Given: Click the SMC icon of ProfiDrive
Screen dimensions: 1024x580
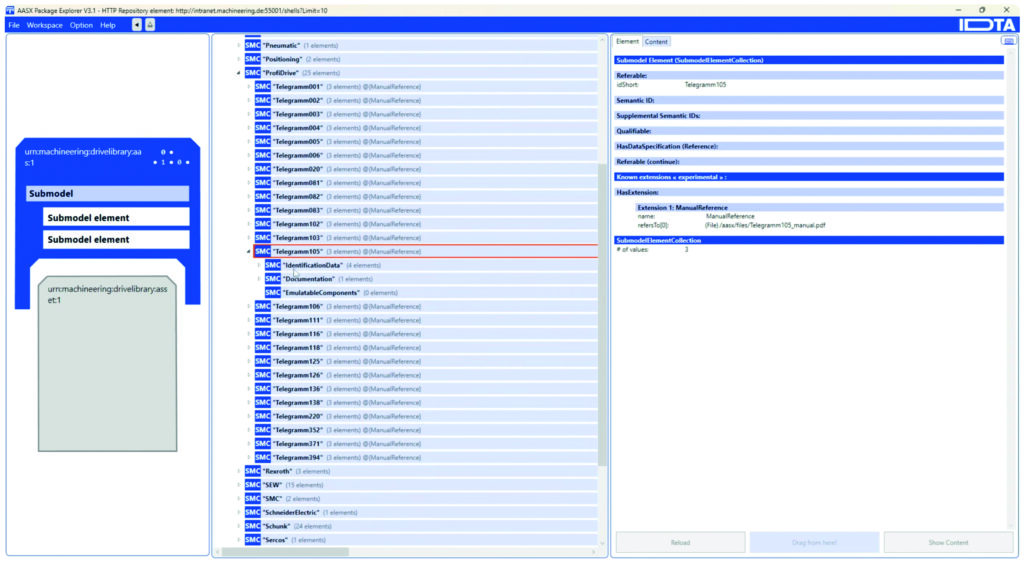Looking at the screenshot, I should (252, 72).
